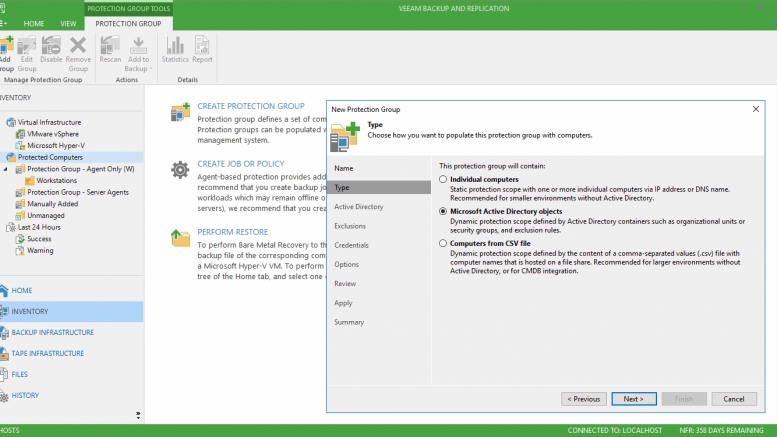Screen dimensions: 777x437
Task: Click the Rescan ribbon icon
Action: (x=110, y=45)
